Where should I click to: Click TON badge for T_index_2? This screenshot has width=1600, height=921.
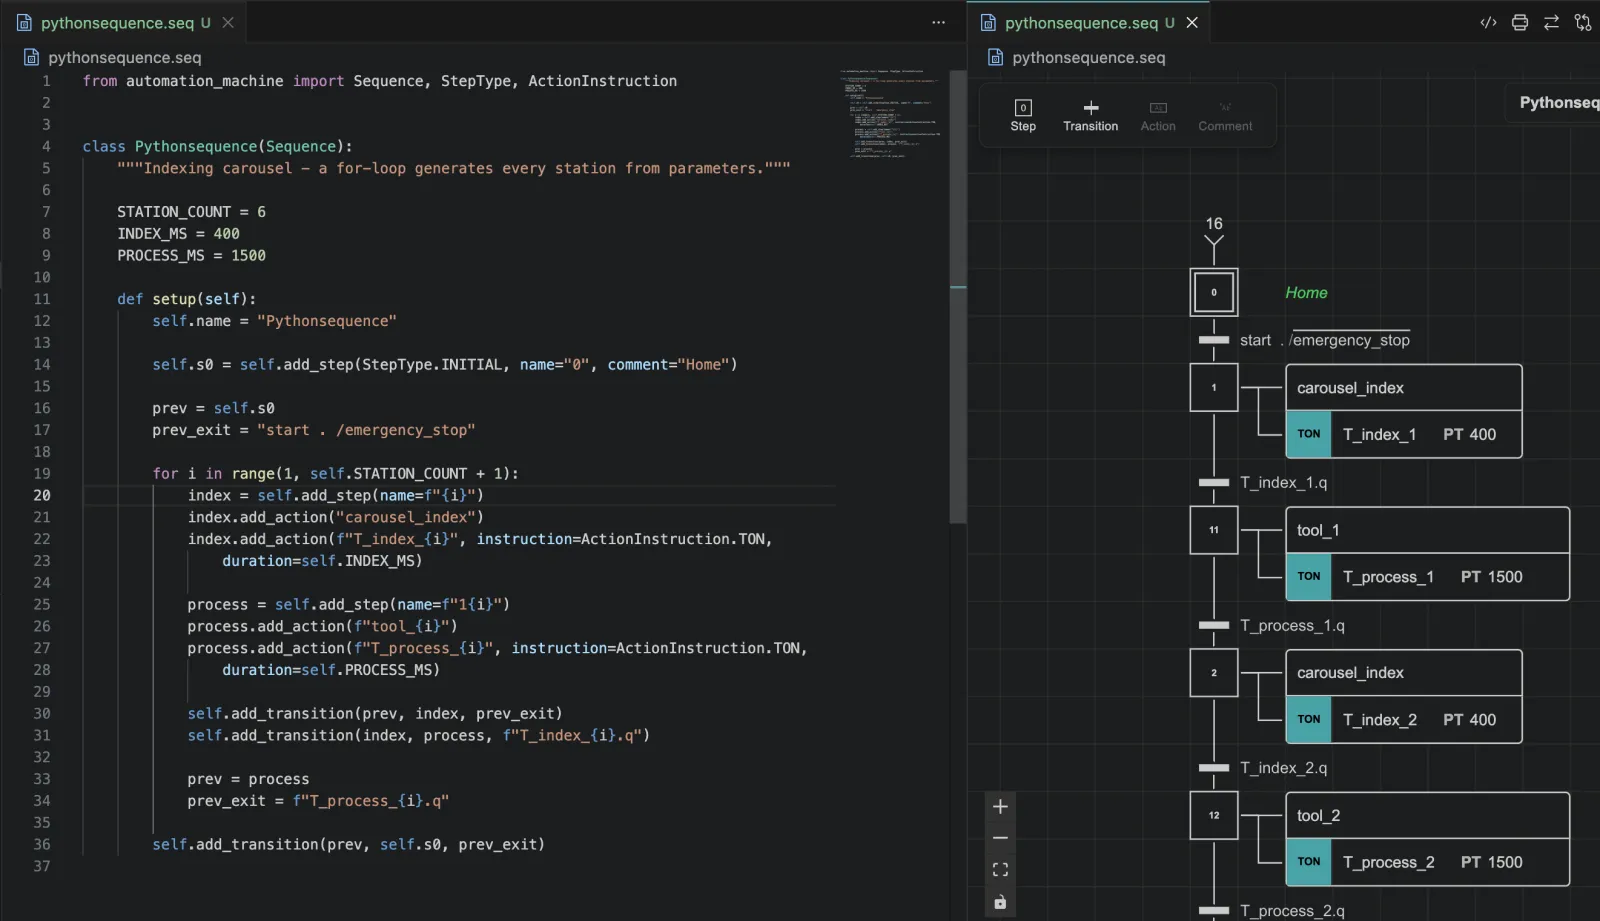point(1308,719)
